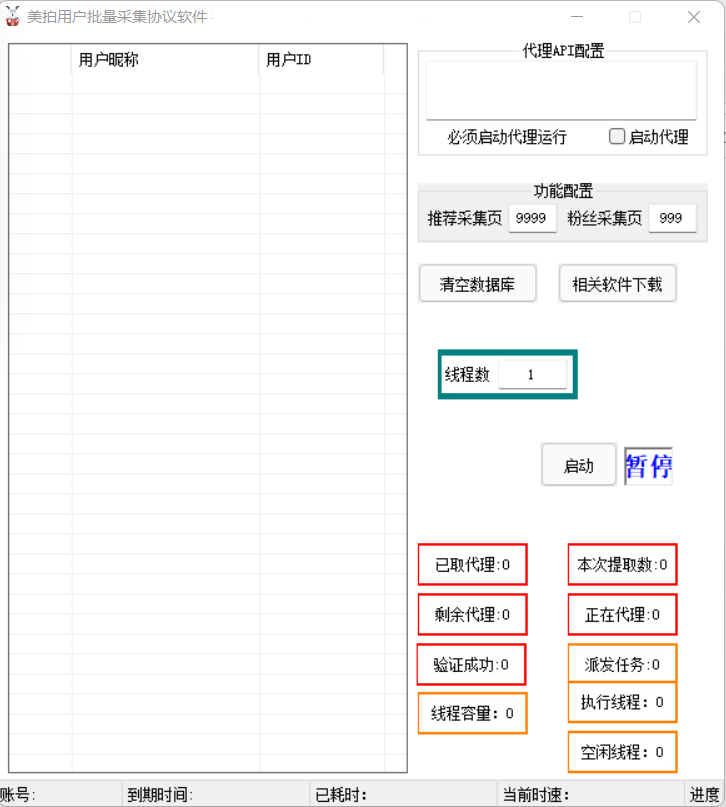The width and height of the screenshot is (726, 807).
Task: Click the 粉丝采集页 input field
Action: [672, 218]
